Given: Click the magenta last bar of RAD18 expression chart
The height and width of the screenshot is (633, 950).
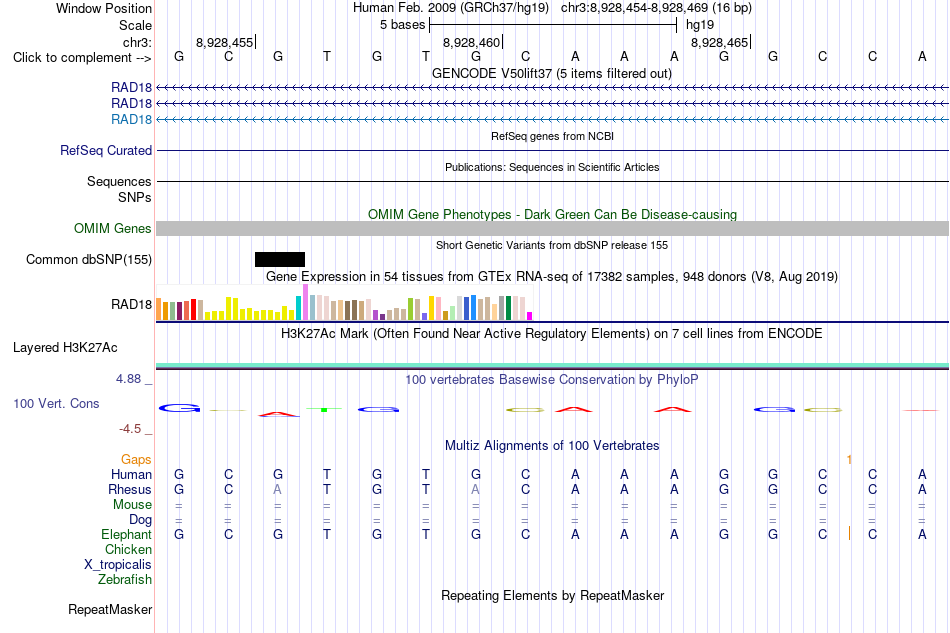Looking at the screenshot, I should 530,316.
